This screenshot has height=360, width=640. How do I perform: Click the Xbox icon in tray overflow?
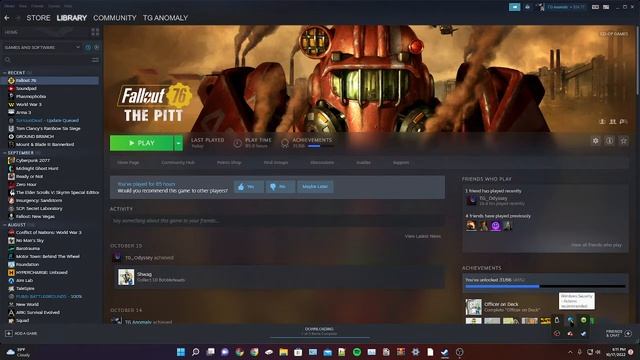point(584,320)
